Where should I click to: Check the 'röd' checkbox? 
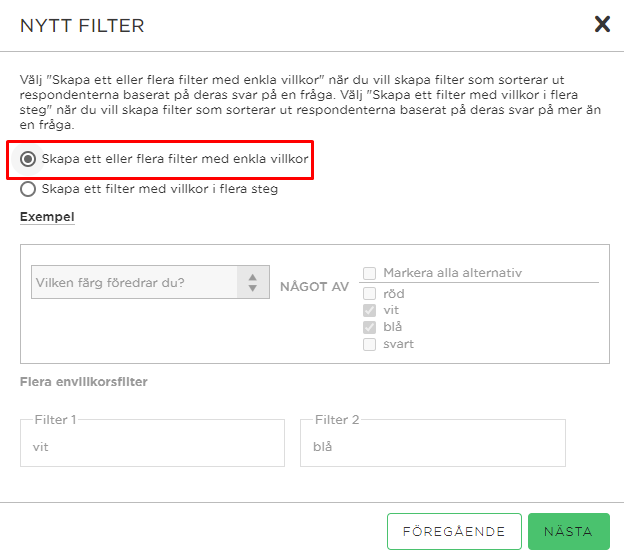click(369, 294)
